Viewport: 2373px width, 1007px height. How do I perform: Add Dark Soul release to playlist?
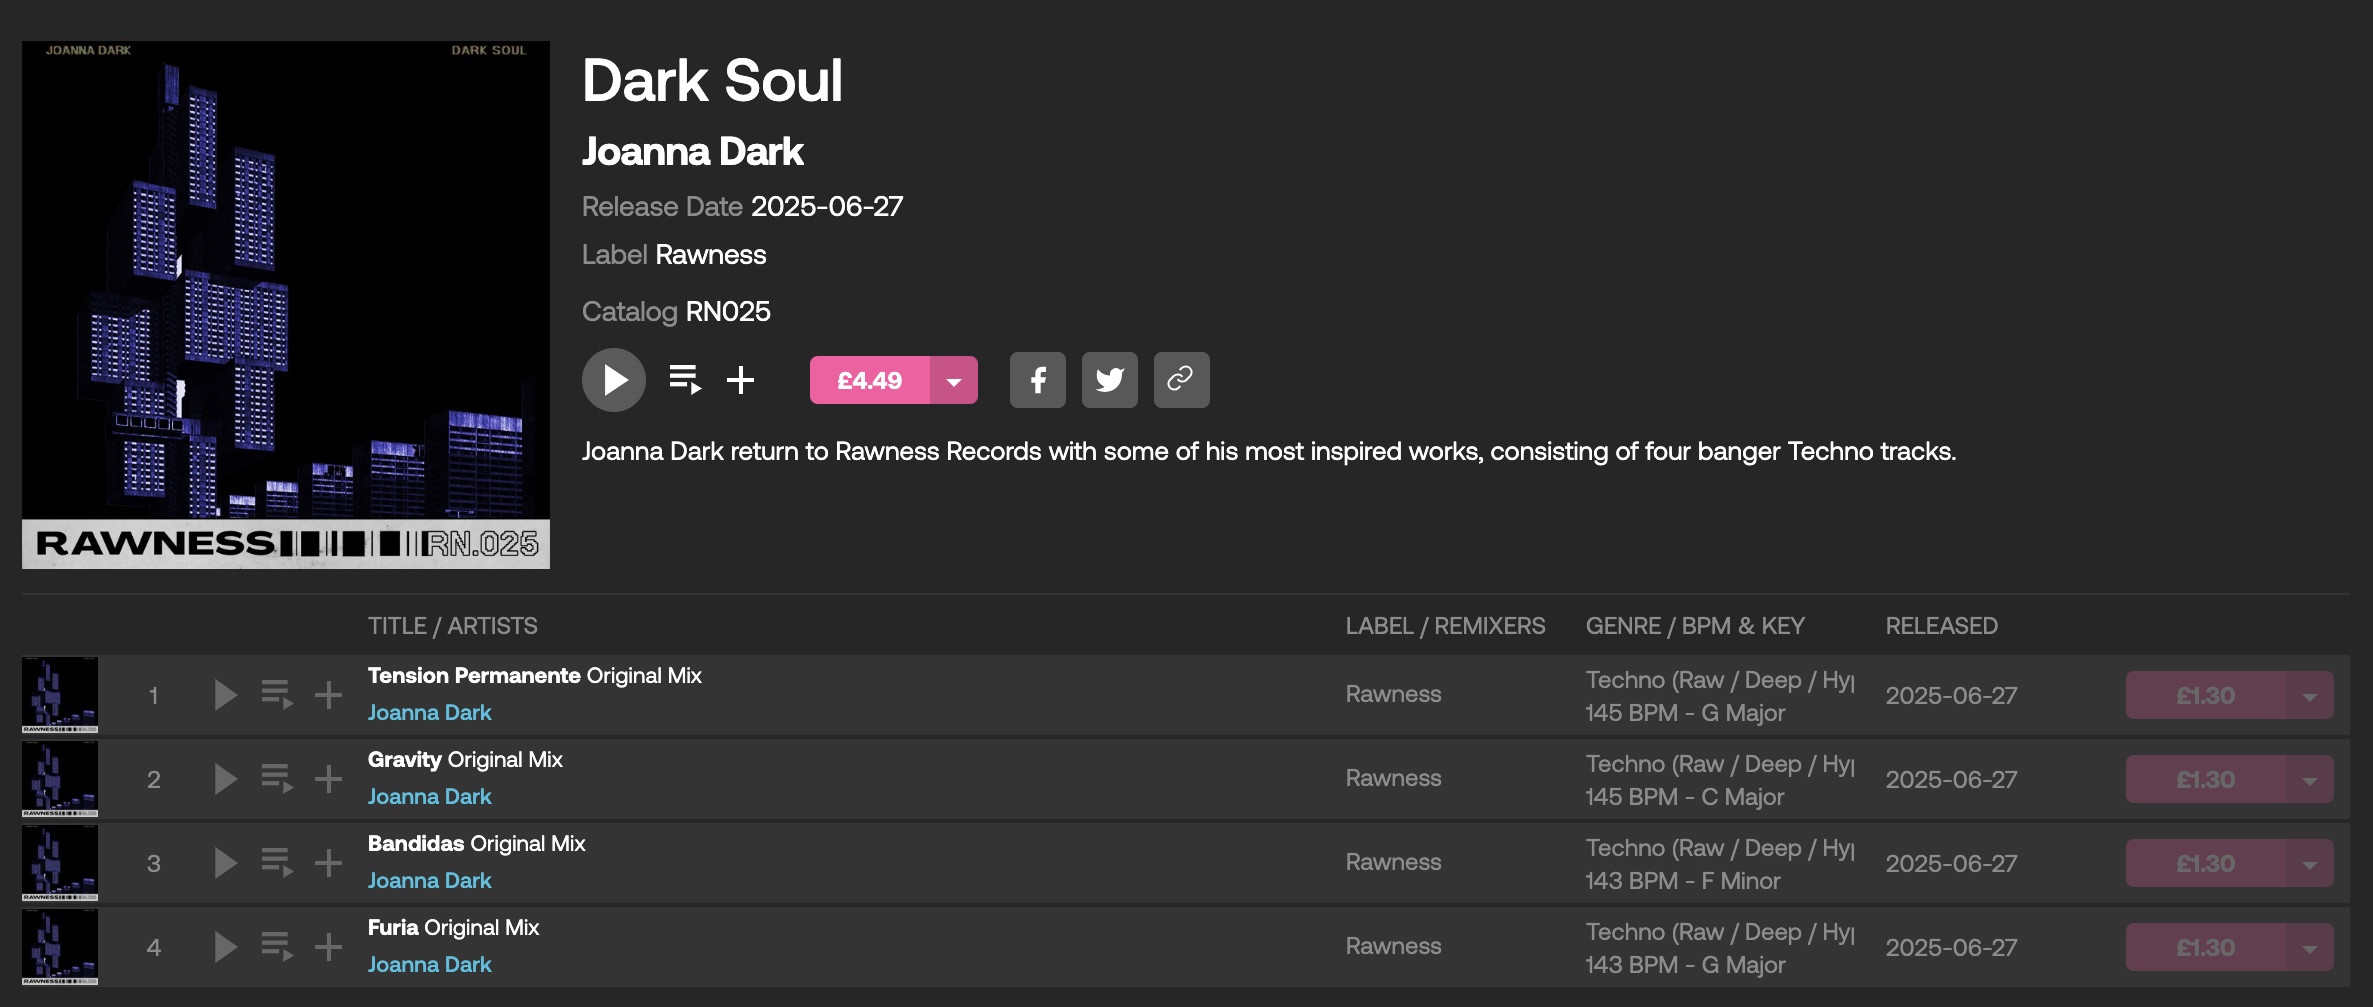(x=740, y=380)
